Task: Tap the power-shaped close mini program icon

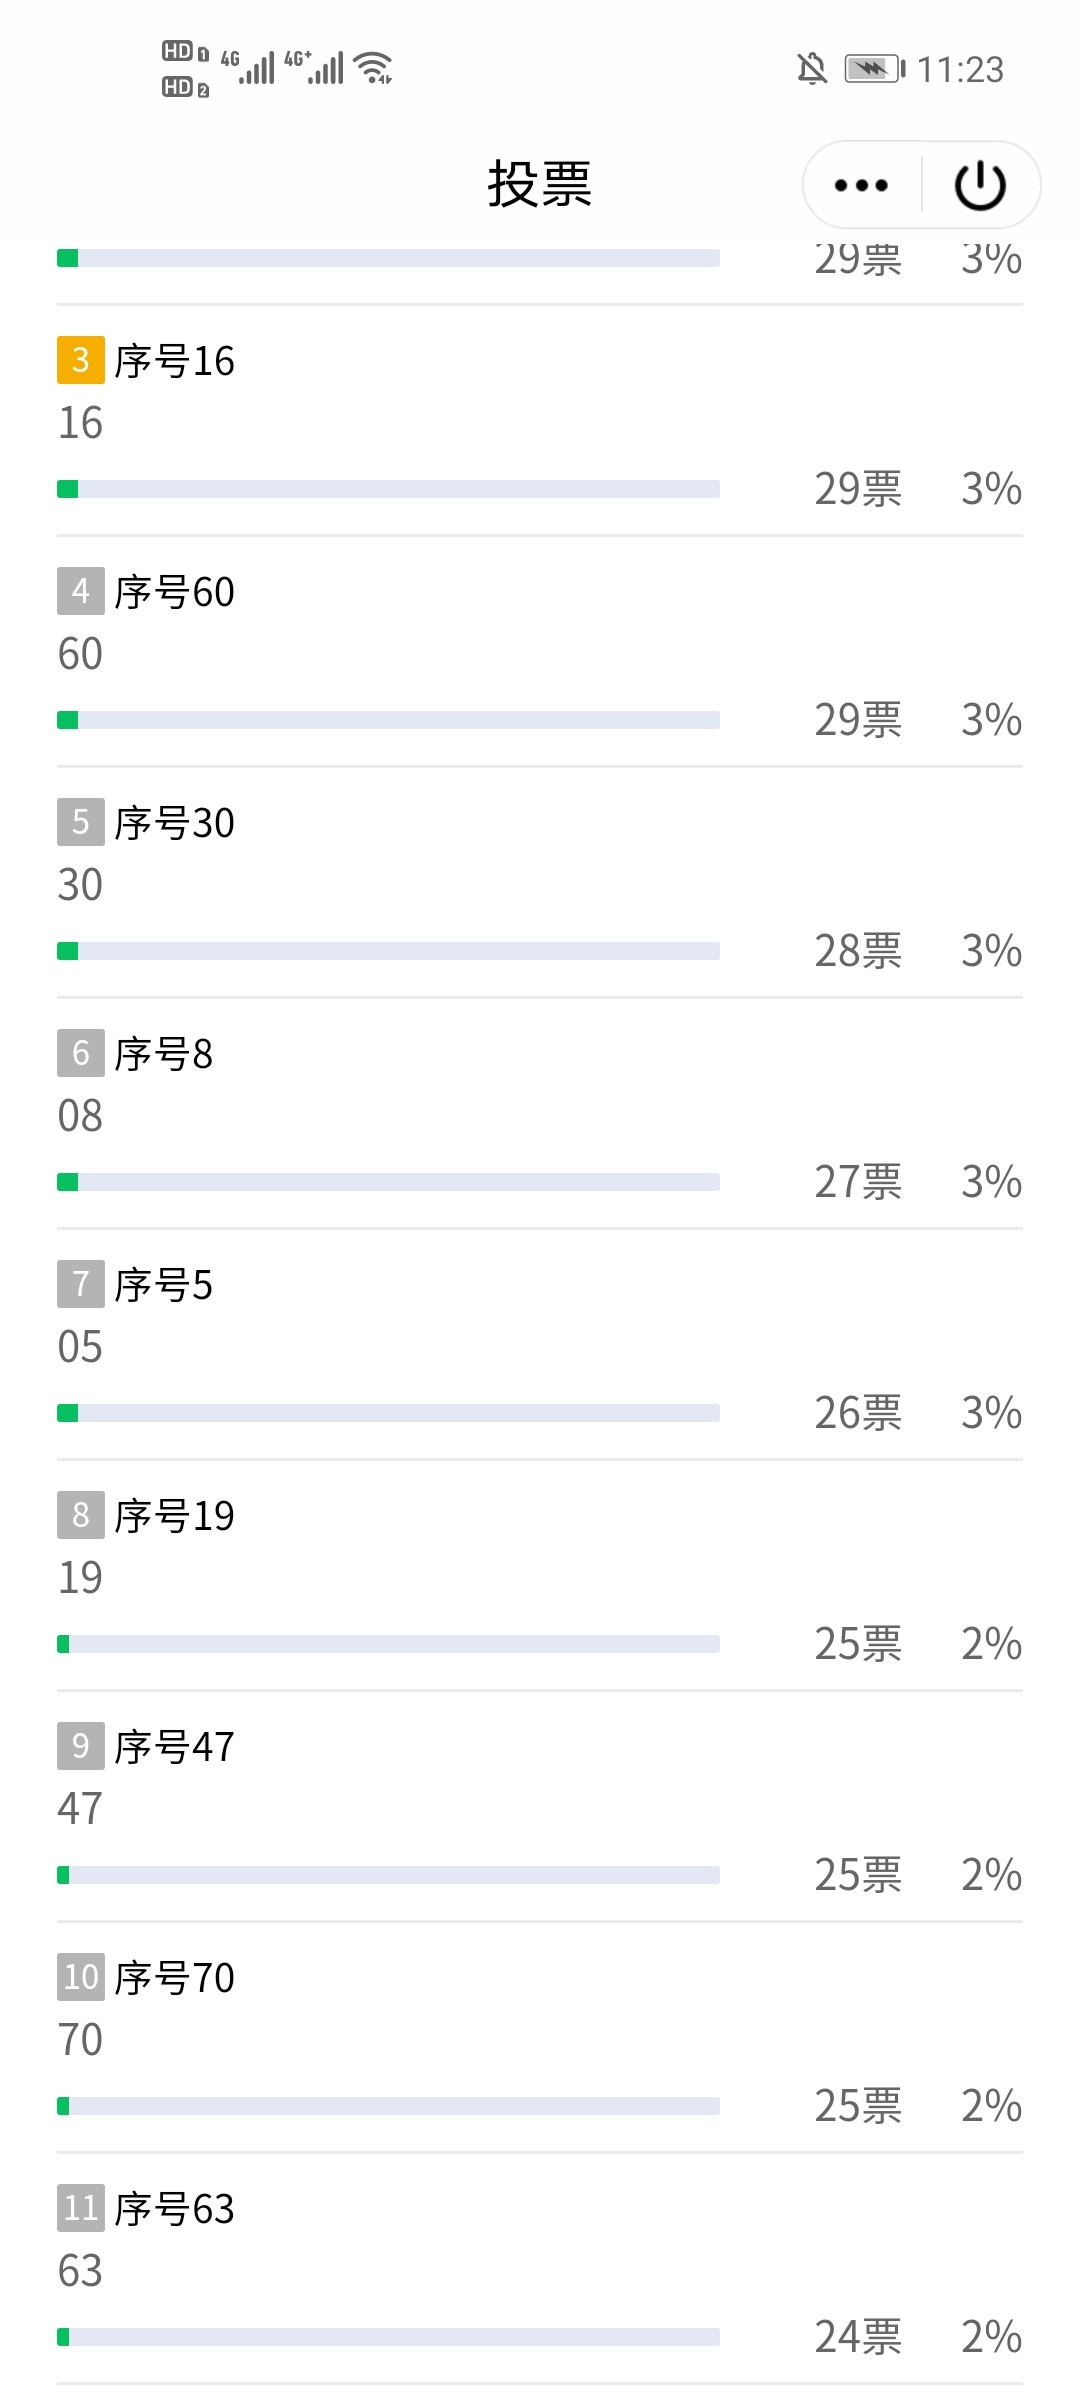Action: pyautogui.click(x=980, y=185)
